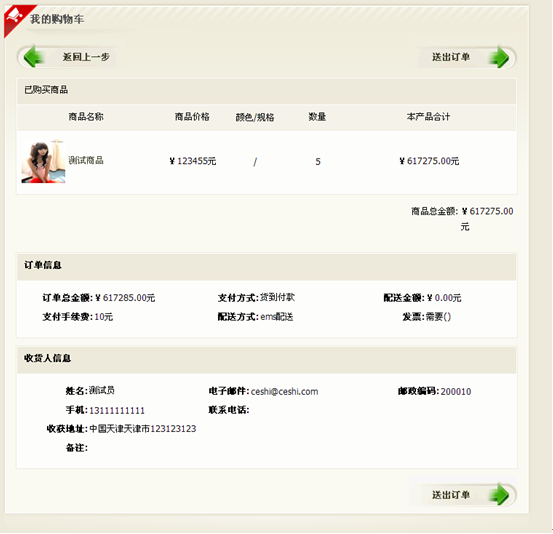553x534 pixels.
Task: Click the top green right arrow icon
Action: [x=499, y=57]
